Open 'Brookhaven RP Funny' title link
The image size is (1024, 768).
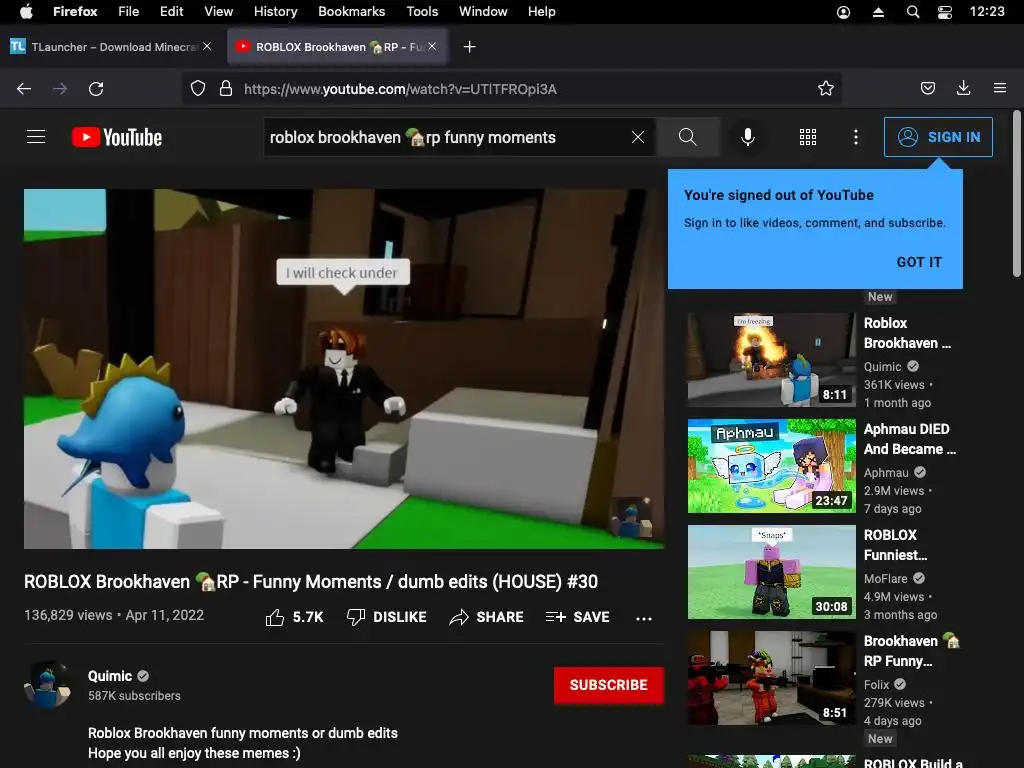[912, 650]
